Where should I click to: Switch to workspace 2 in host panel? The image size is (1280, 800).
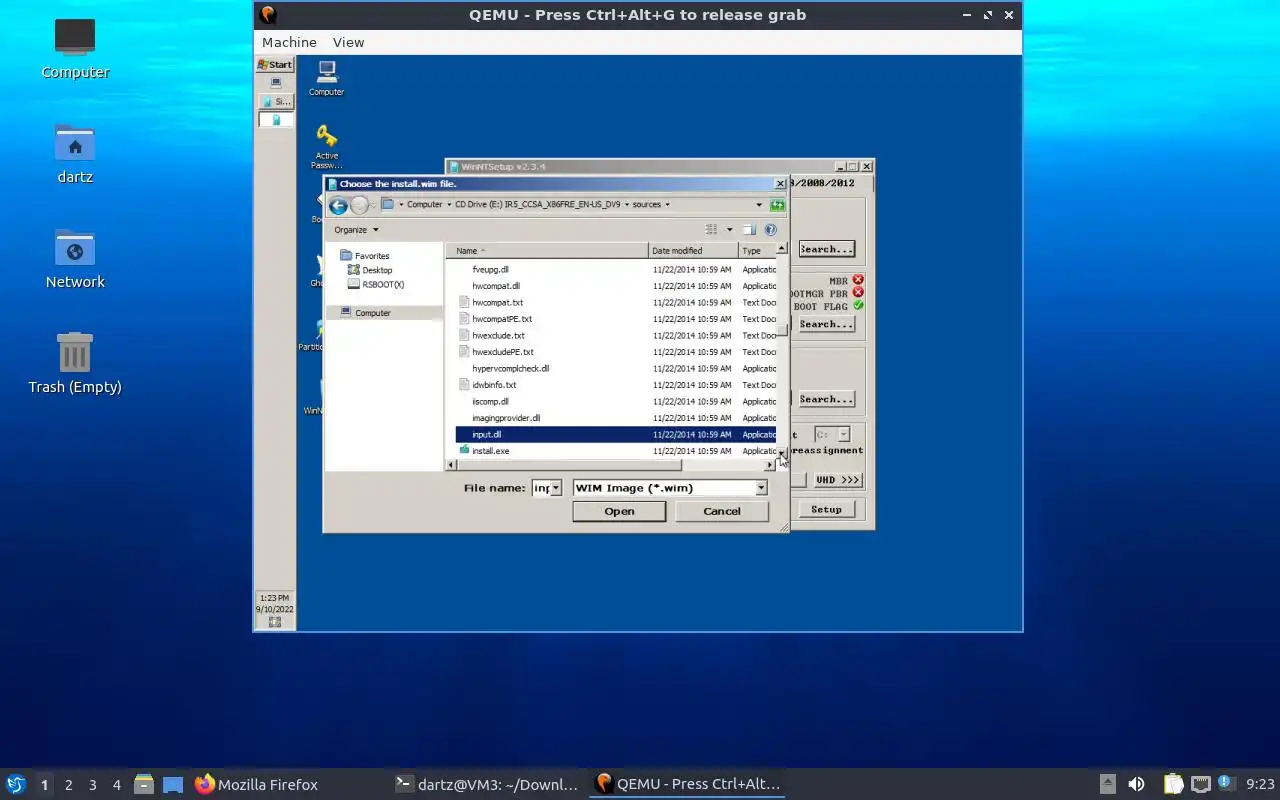coord(68,785)
